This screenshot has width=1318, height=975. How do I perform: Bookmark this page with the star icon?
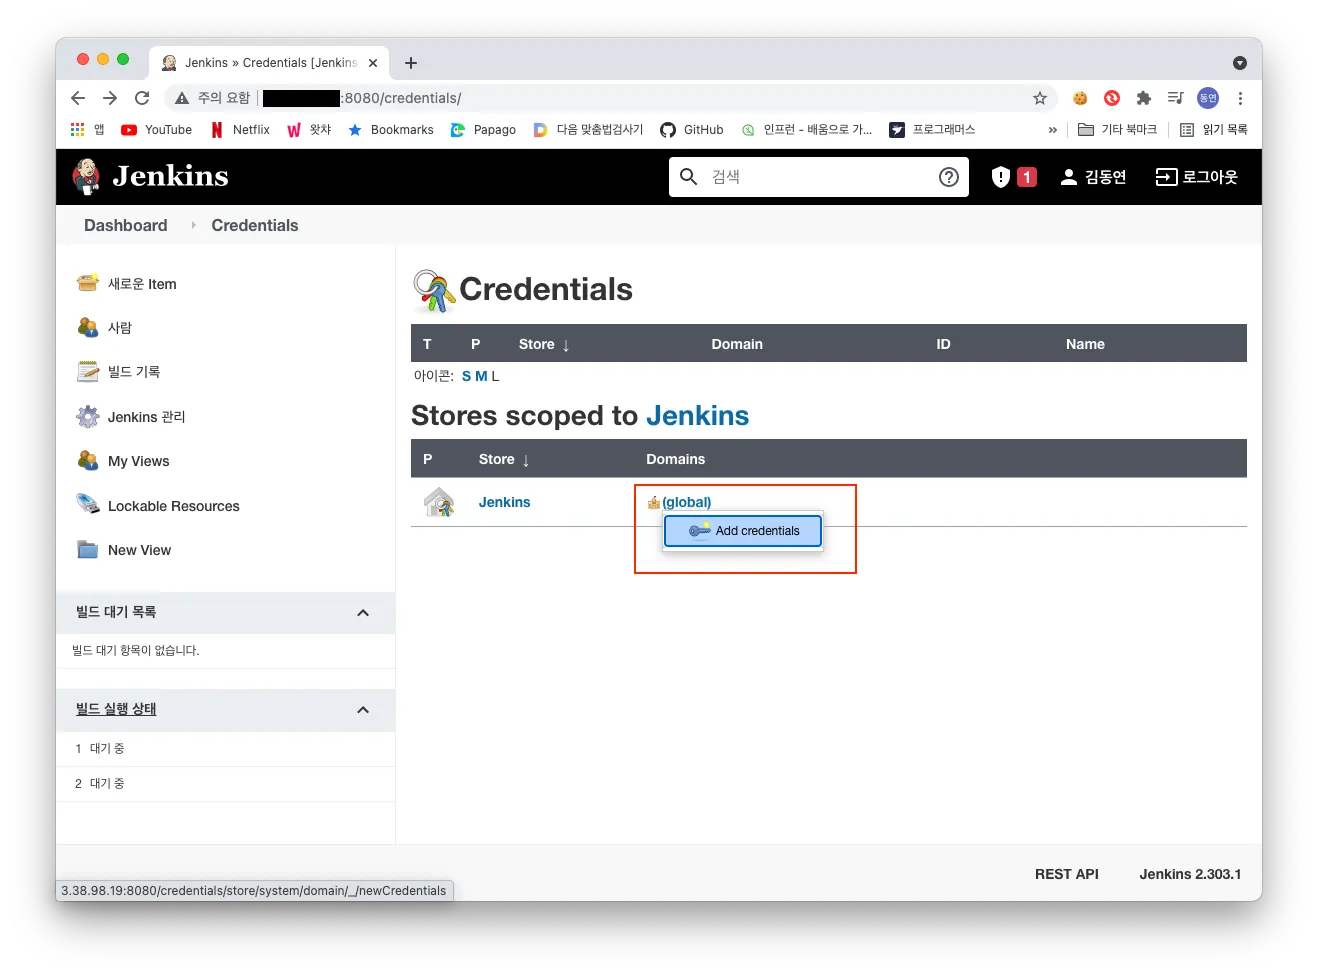1040,98
